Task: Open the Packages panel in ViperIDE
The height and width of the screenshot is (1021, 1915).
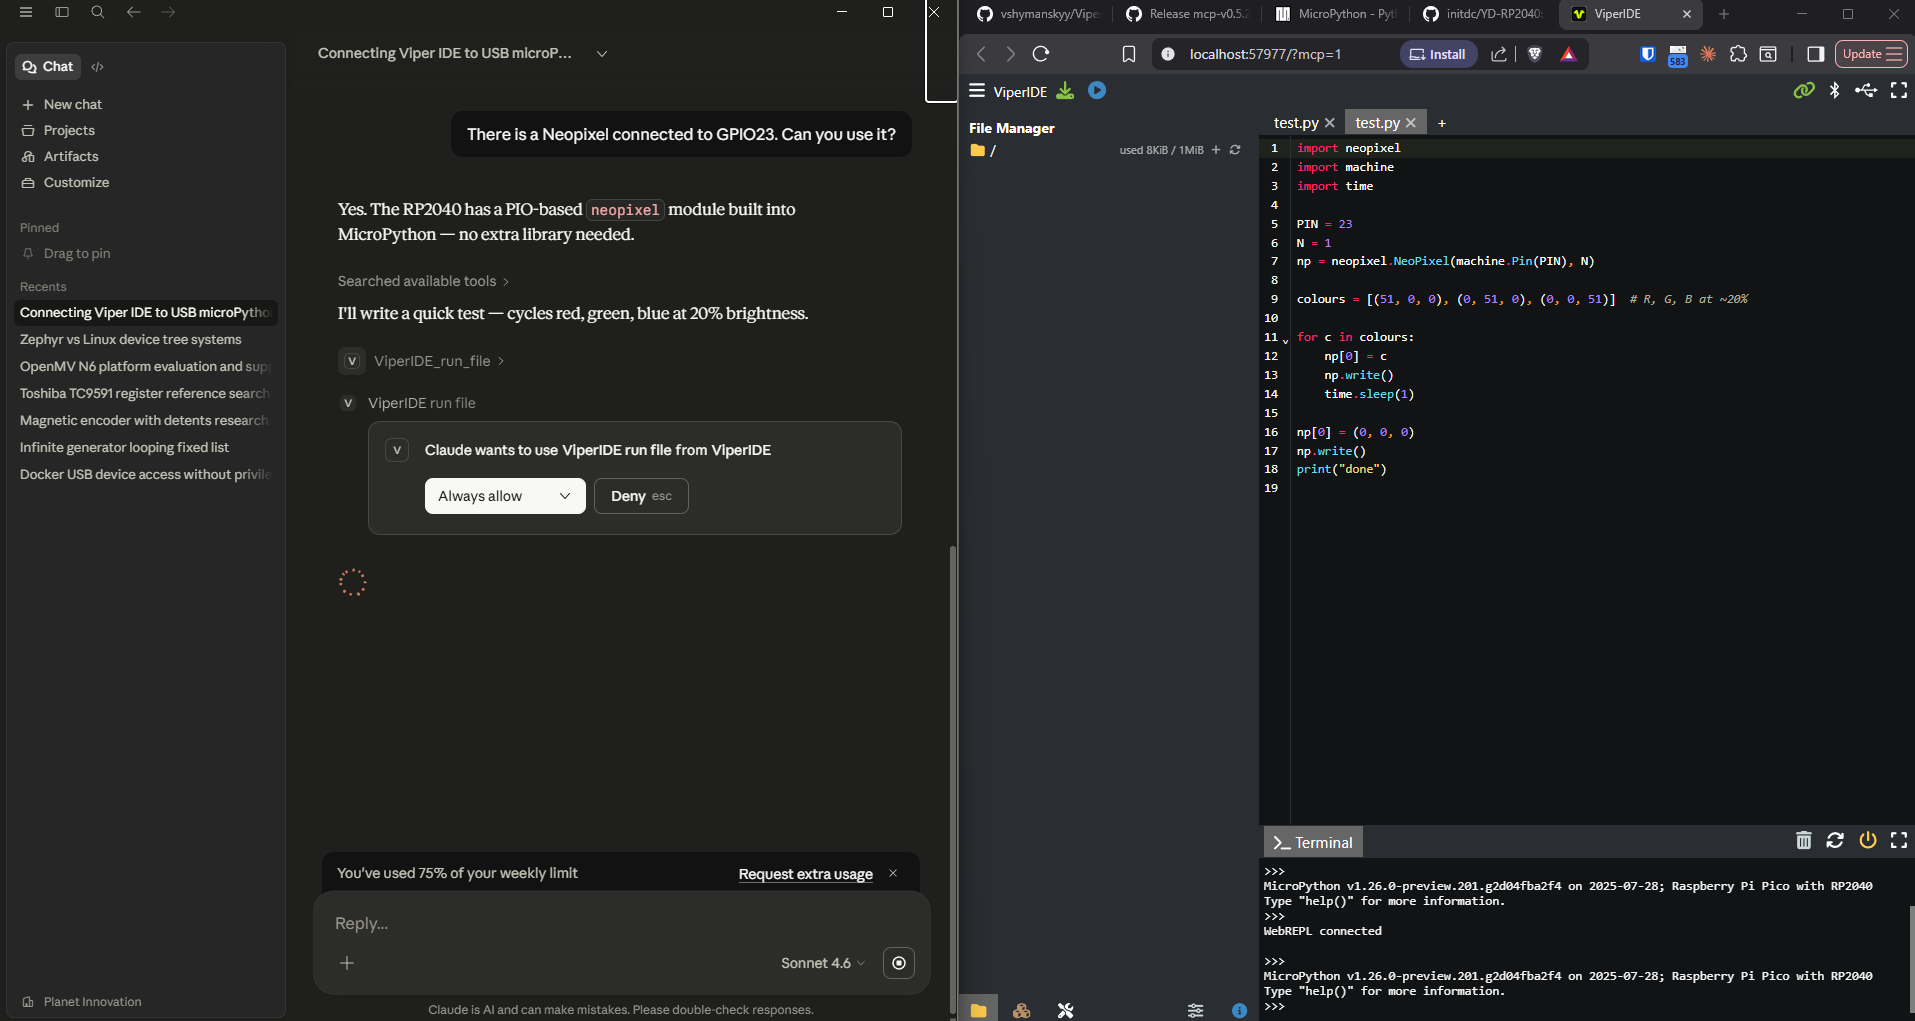Action: pos(1021,1009)
